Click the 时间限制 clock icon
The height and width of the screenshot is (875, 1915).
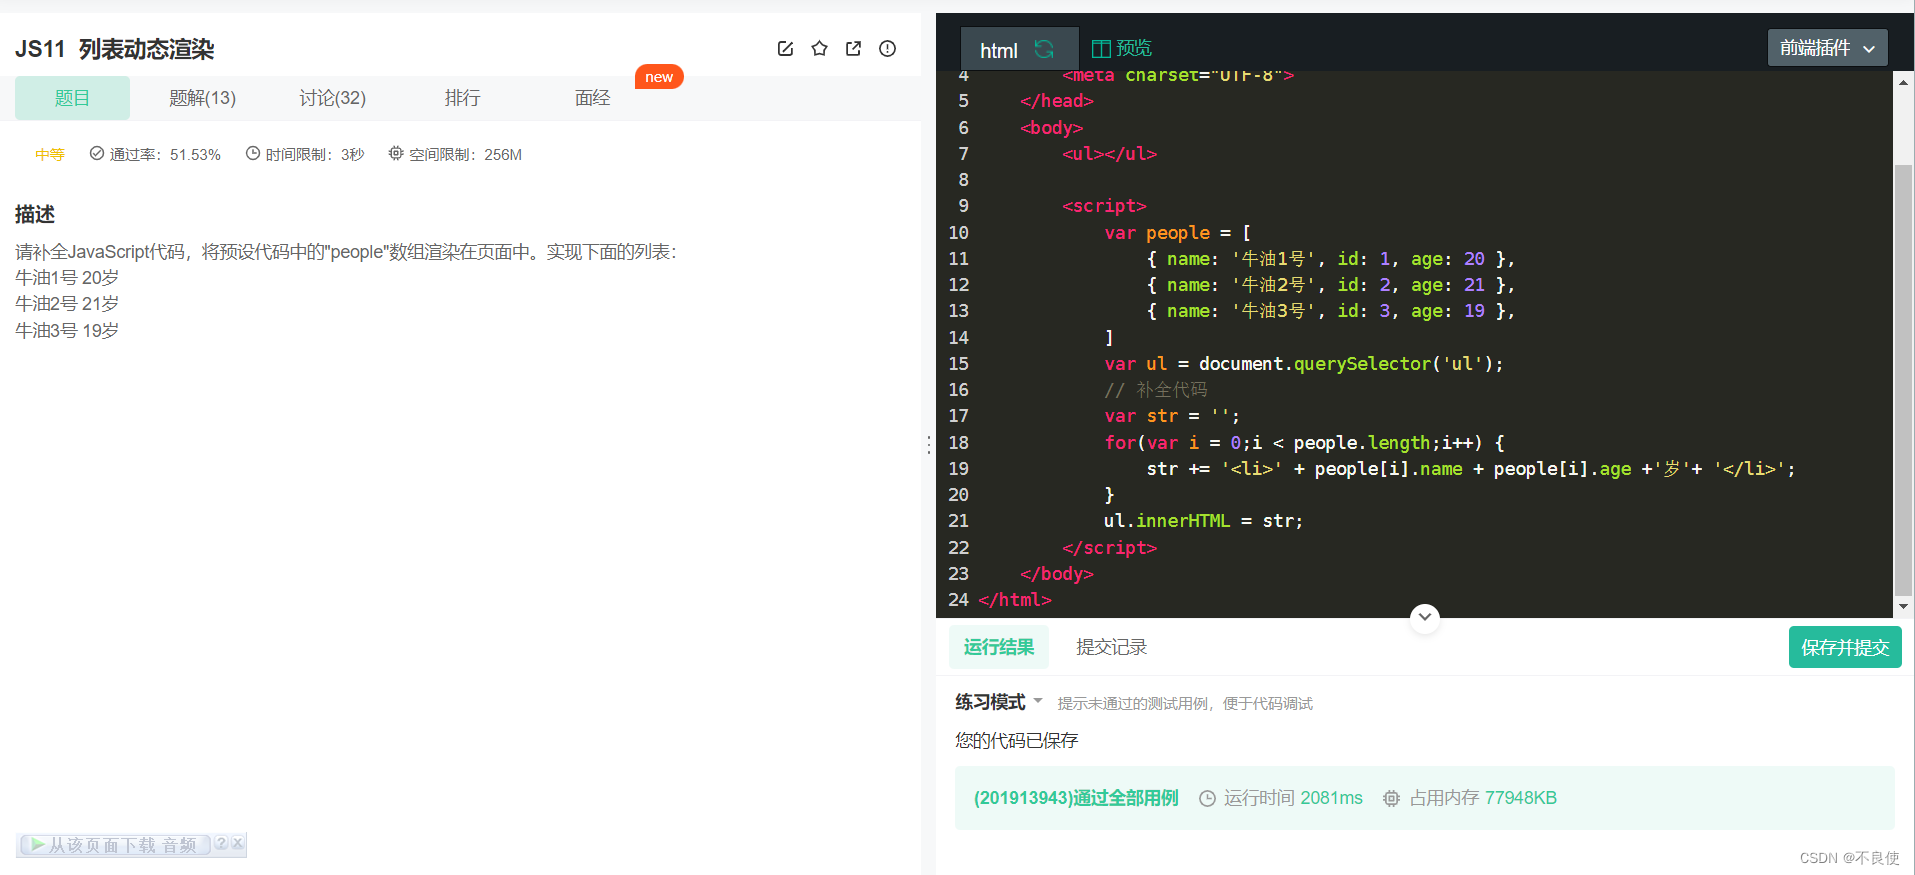click(x=253, y=153)
